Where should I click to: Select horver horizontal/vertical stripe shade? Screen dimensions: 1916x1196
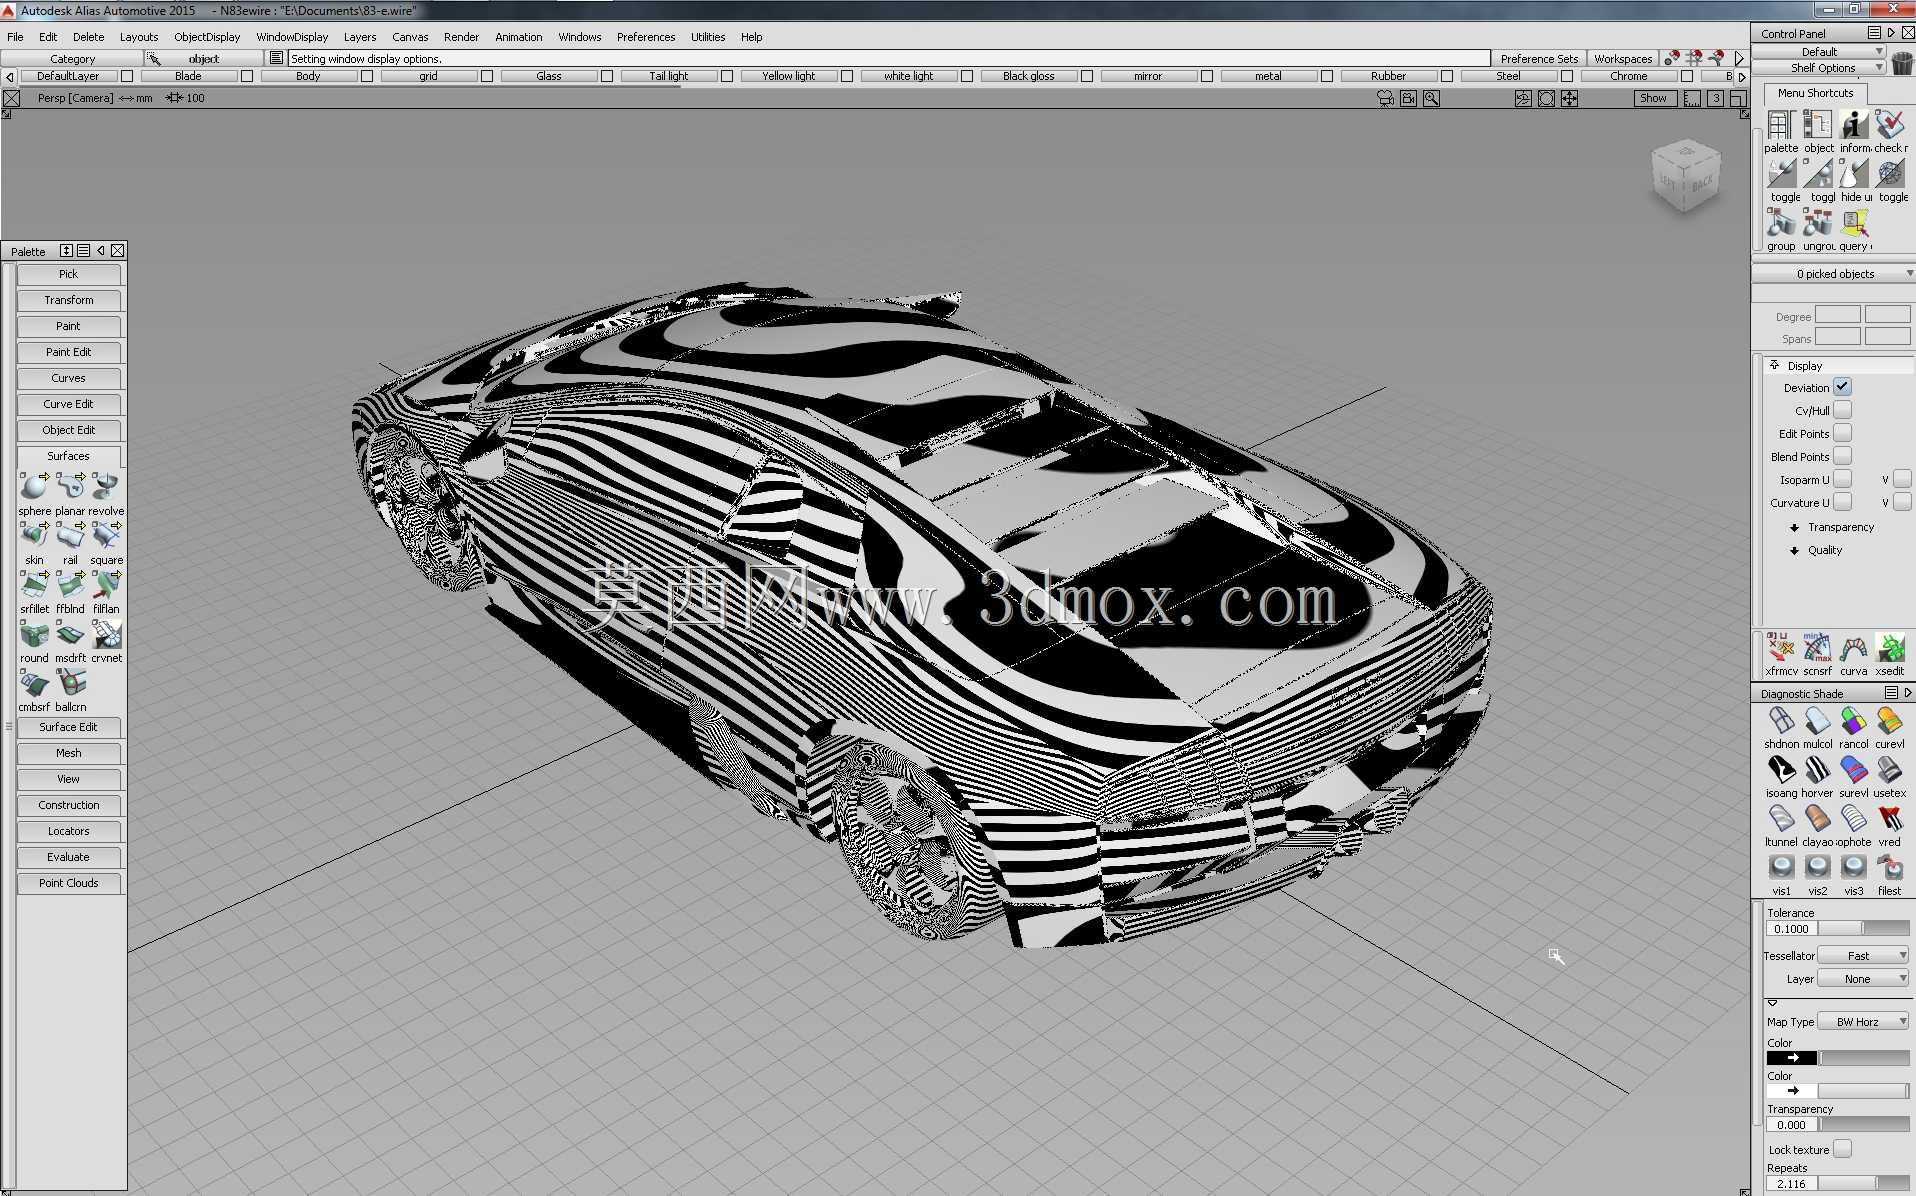[x=1818, y=770]
